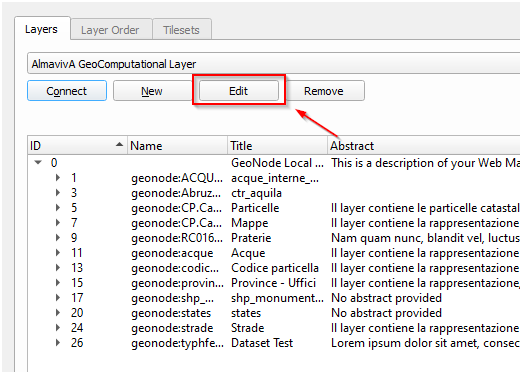Open the Layer Order tab
This screenshot has width=523, height=373.
pyautogui.click(x=111, y=30)
